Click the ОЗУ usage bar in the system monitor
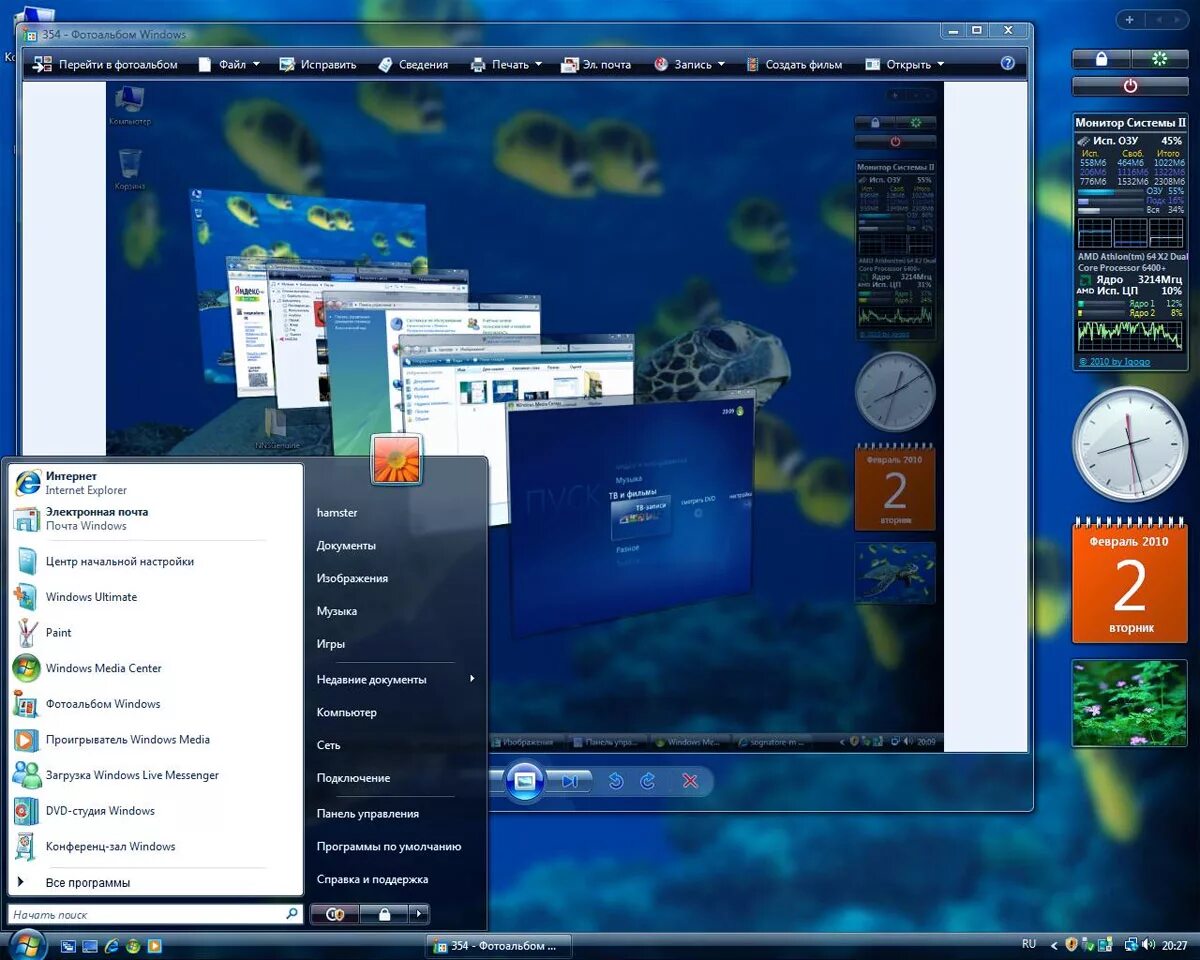The height and width of the screenshot is (960, 1200). [1097, 192]
